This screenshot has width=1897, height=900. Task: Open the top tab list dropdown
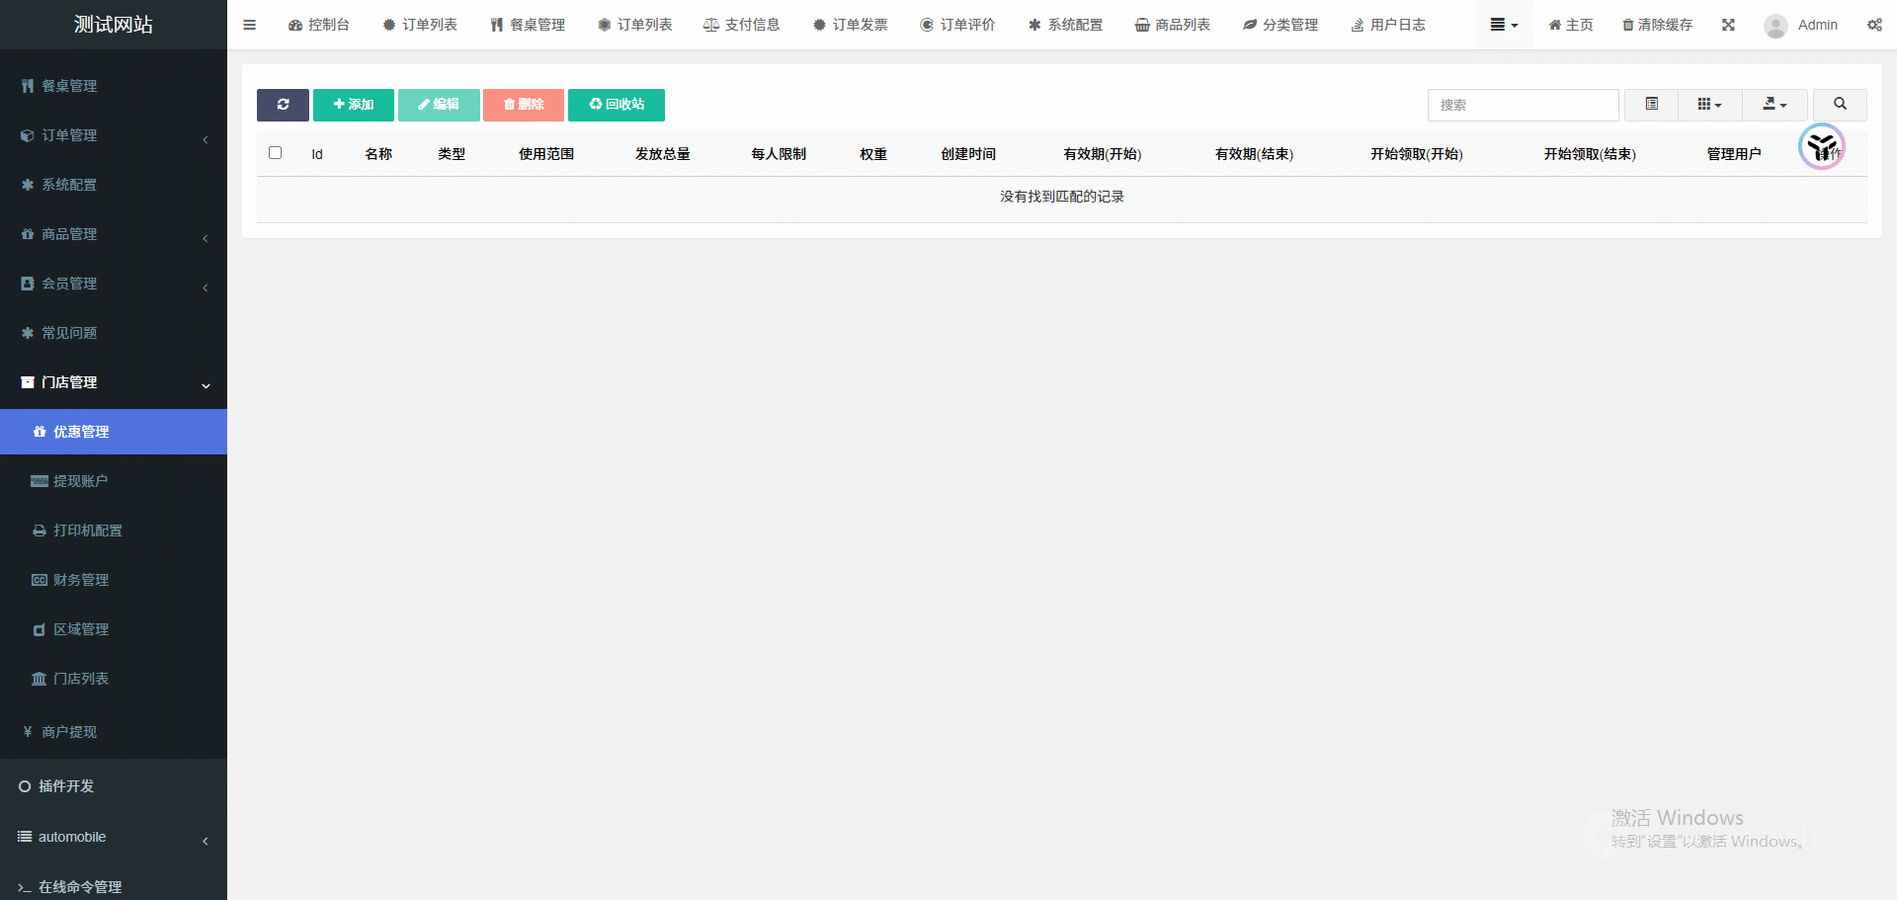pyautogui.click(x=1503, y=25)
